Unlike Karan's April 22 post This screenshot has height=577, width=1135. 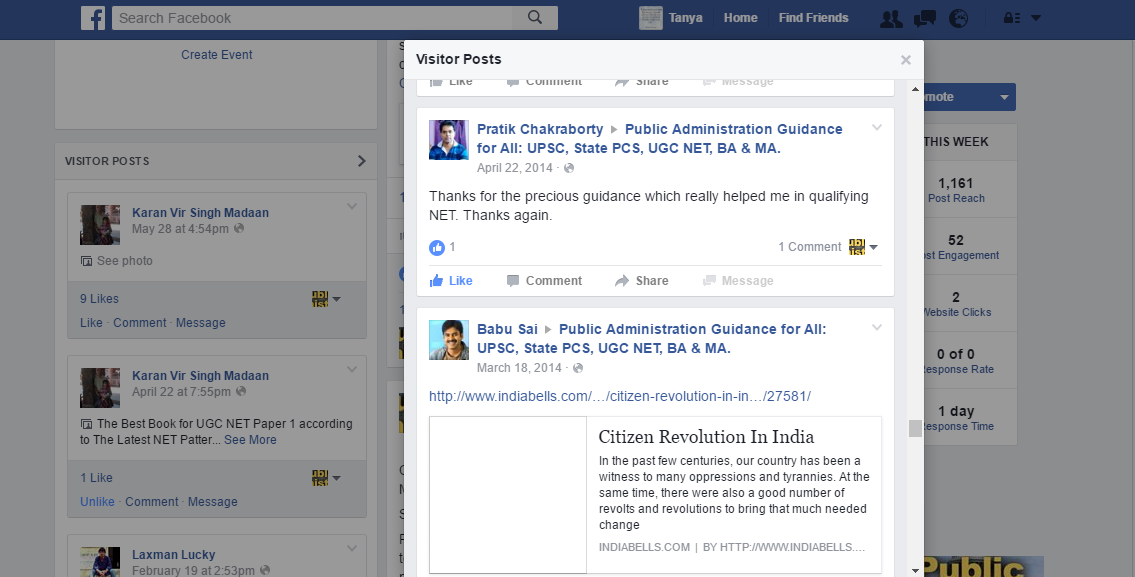coord(97,502)
